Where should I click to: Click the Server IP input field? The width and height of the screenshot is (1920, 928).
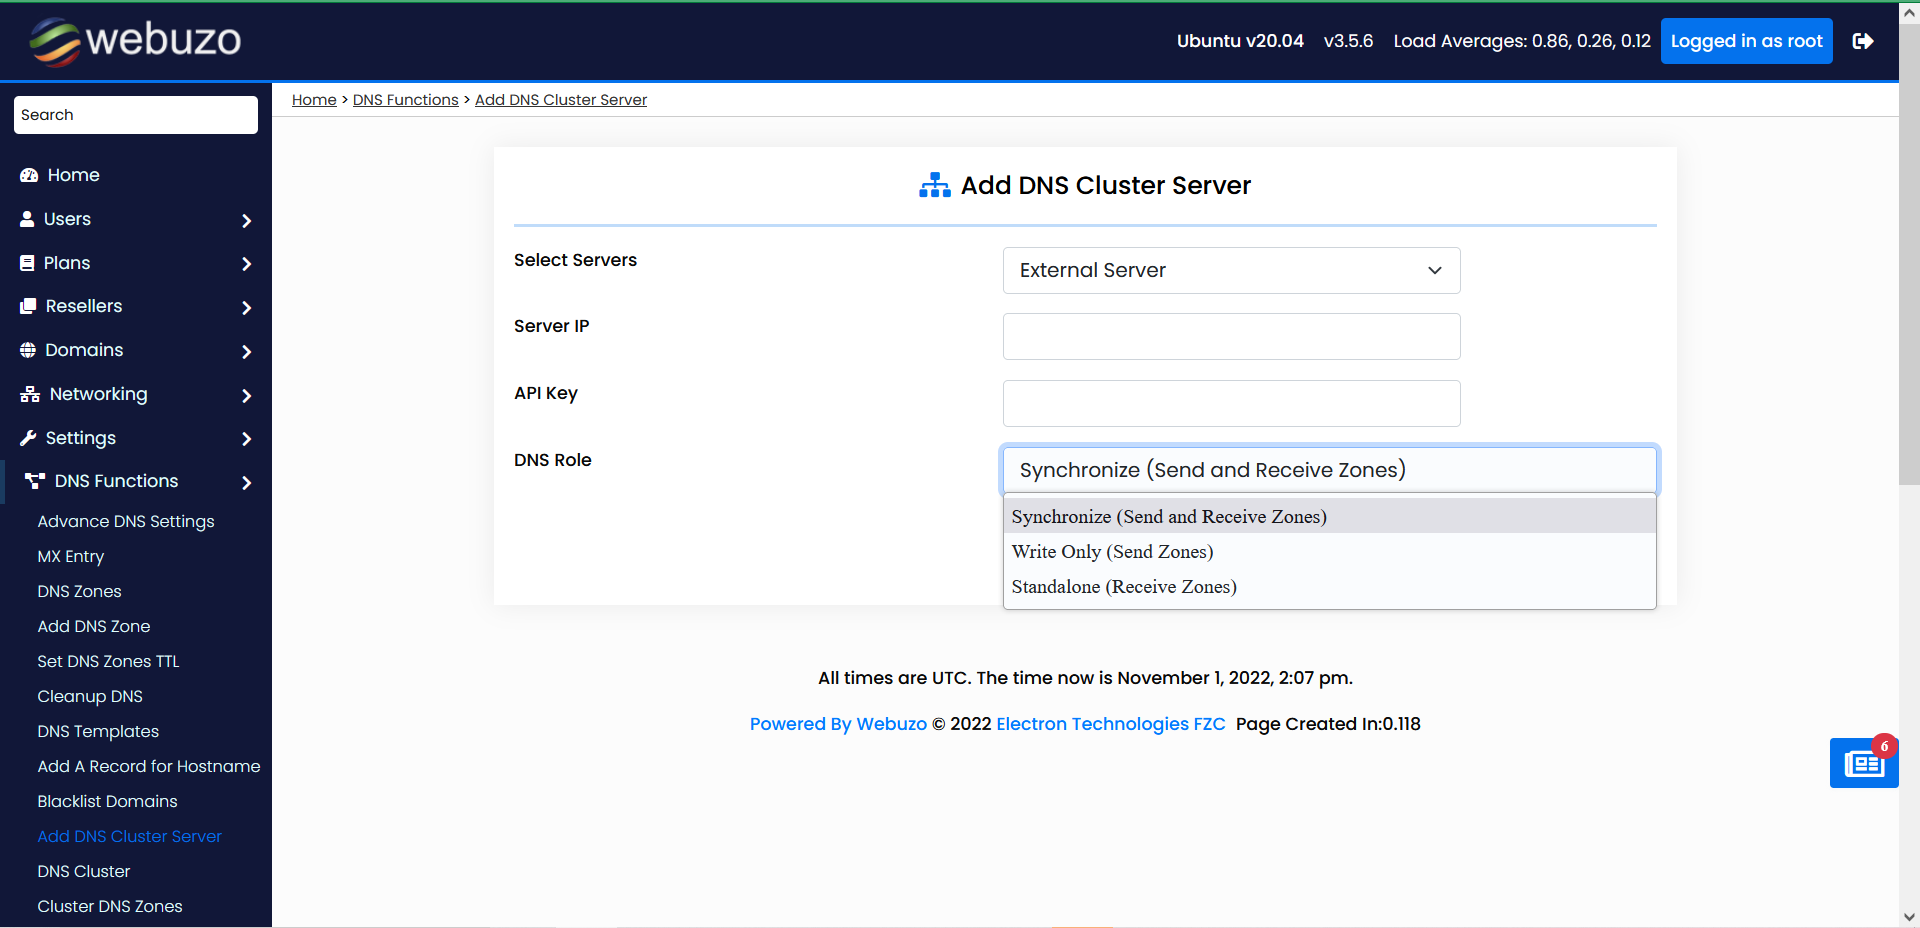(1230, 336)
